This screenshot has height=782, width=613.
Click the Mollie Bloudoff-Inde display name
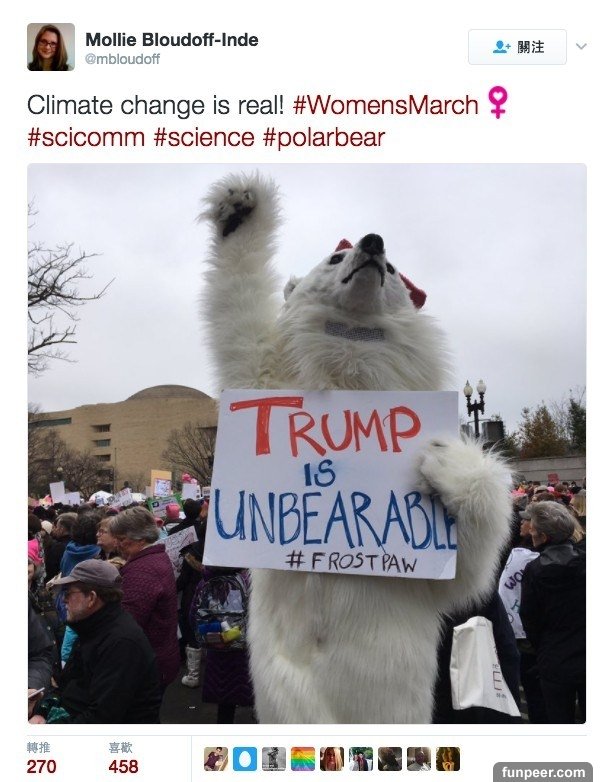[172, 40]
